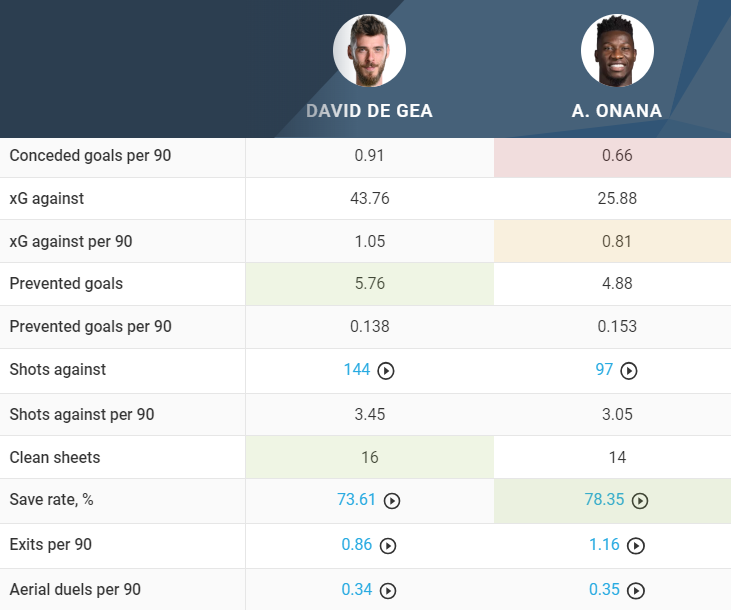Click David de Gea's profile photo

click(369, 50)
